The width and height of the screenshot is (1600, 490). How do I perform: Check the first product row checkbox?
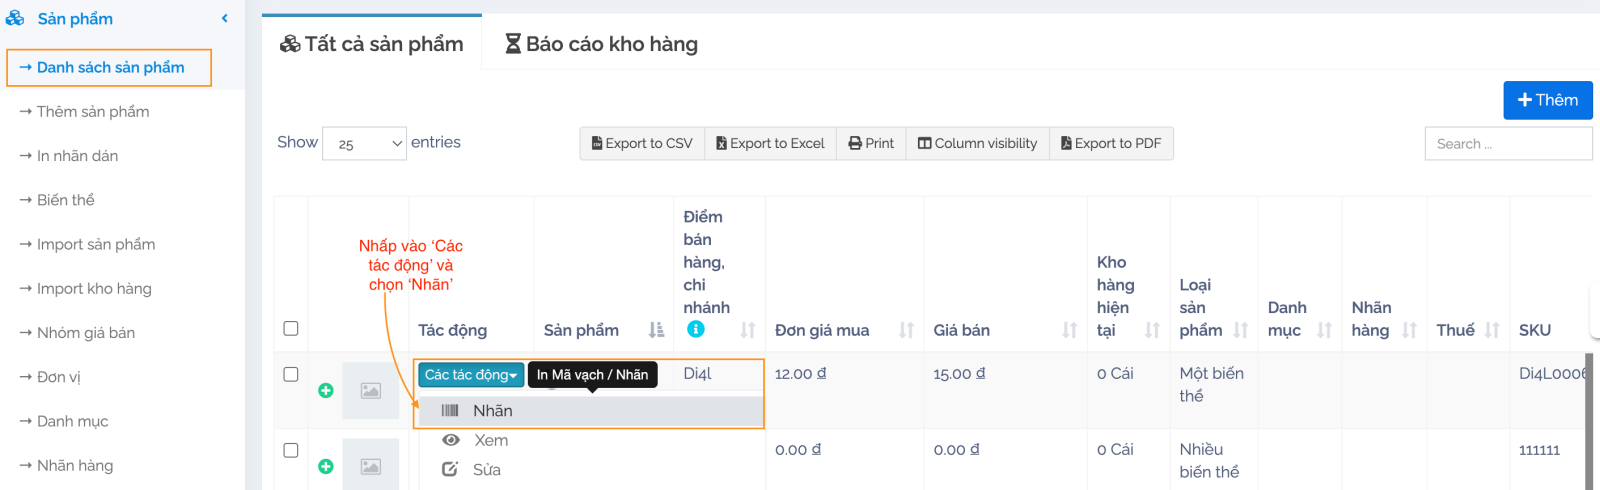291,374
